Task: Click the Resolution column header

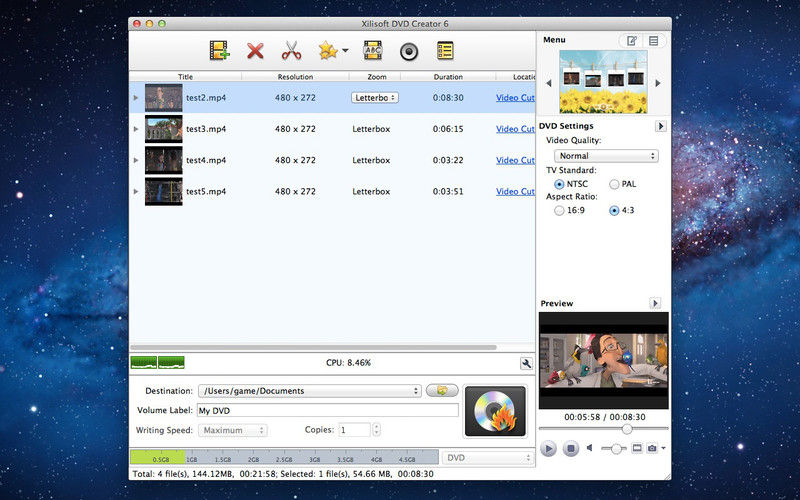Action: [295, 77]
